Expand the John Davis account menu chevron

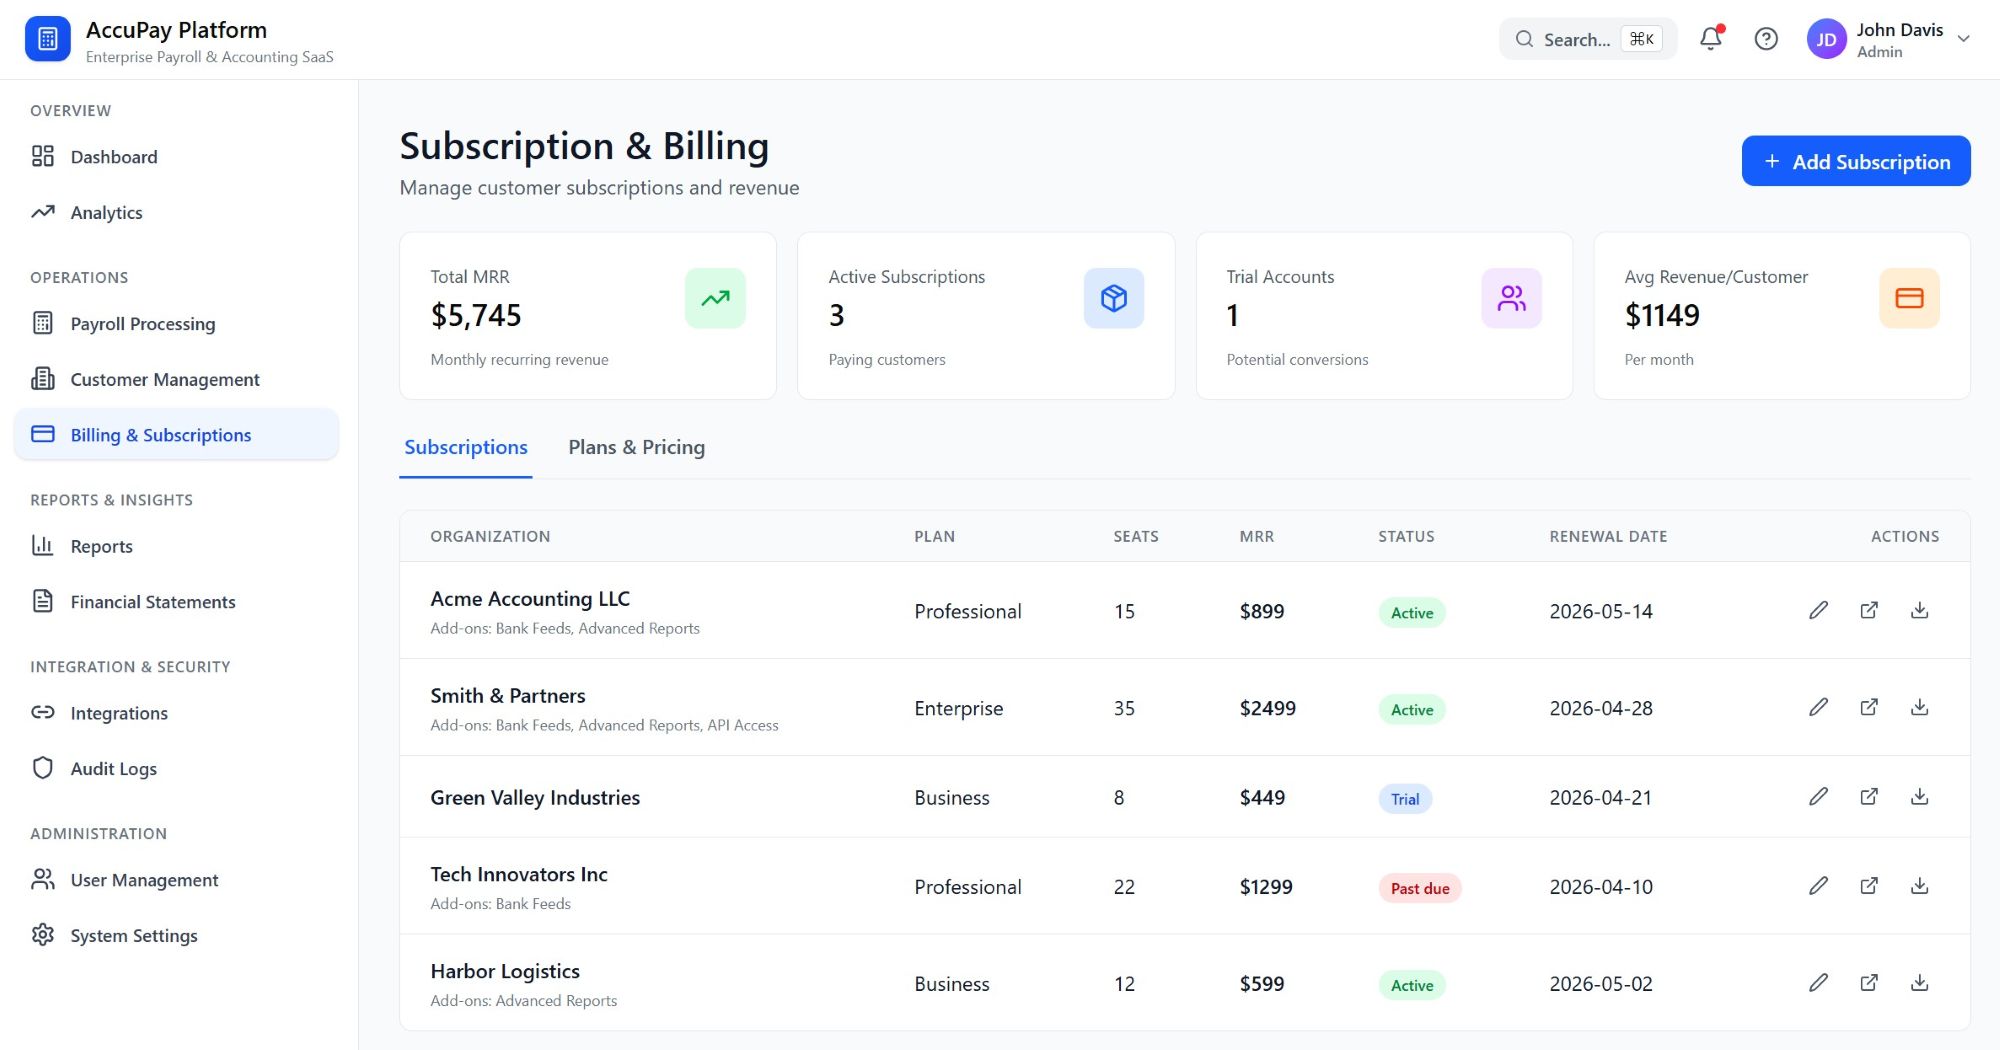click(1963, 39)
